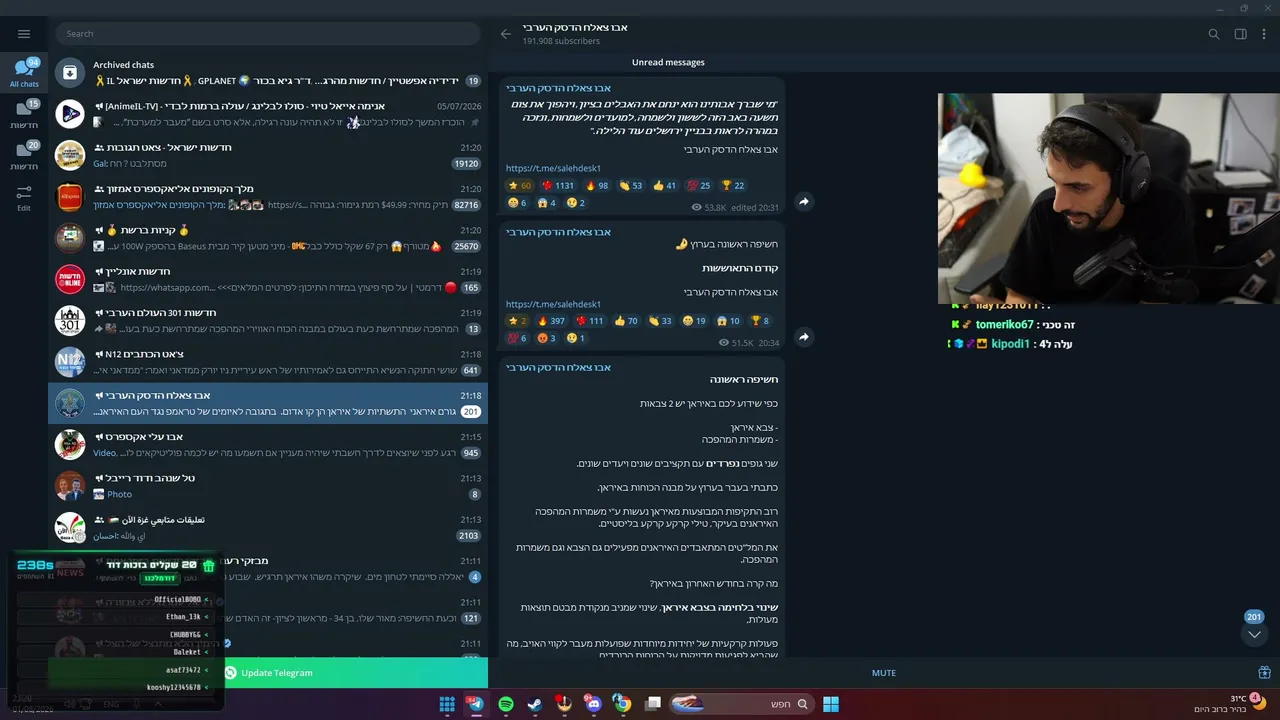
Task: Click the Telegram taskbar icon
Action: tap(476, 704)
